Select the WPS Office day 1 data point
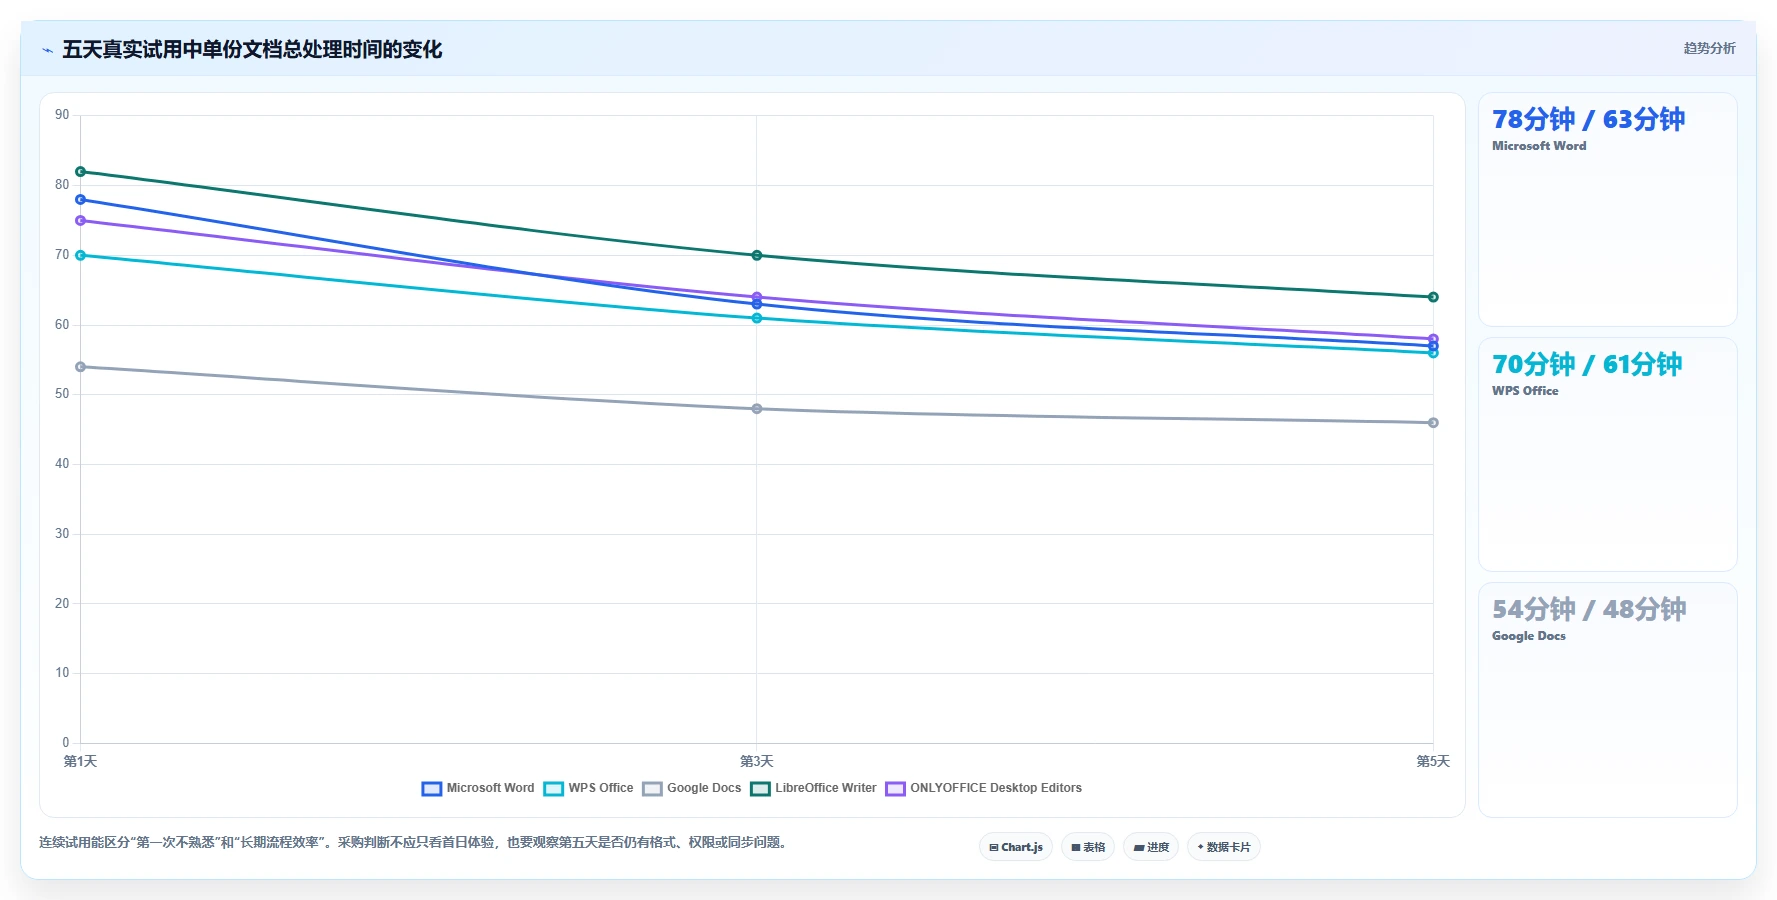This screenshot has width=1777, height=900. pos(81,256)
